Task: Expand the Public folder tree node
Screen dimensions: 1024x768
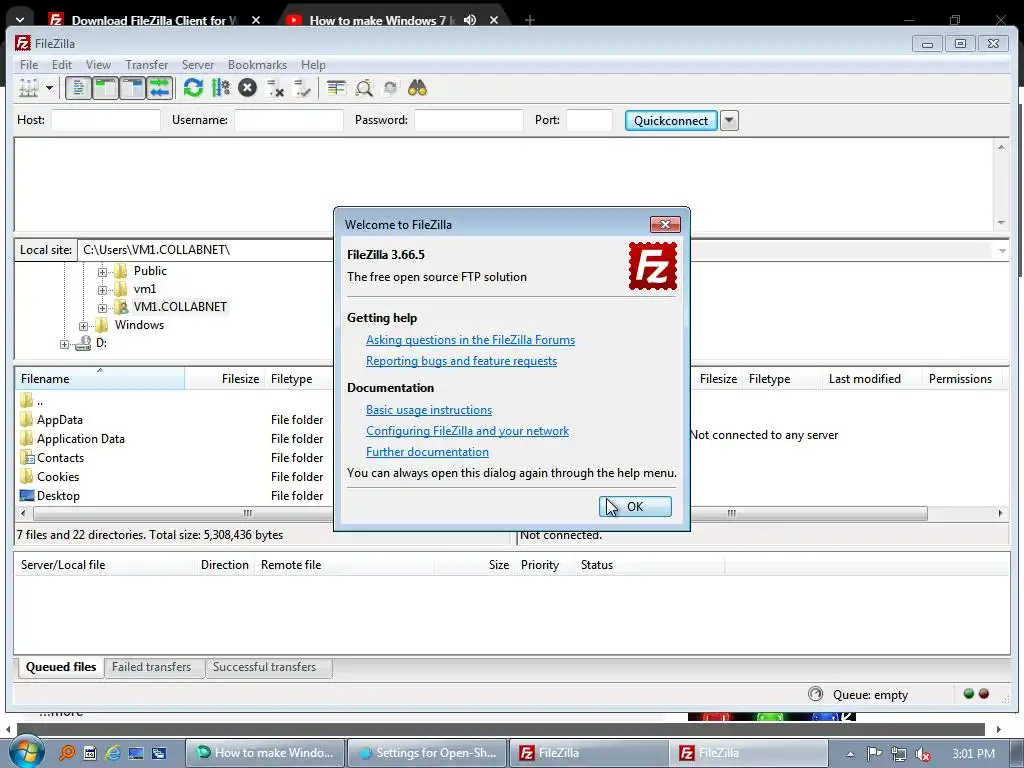Action: pos(102,272)
